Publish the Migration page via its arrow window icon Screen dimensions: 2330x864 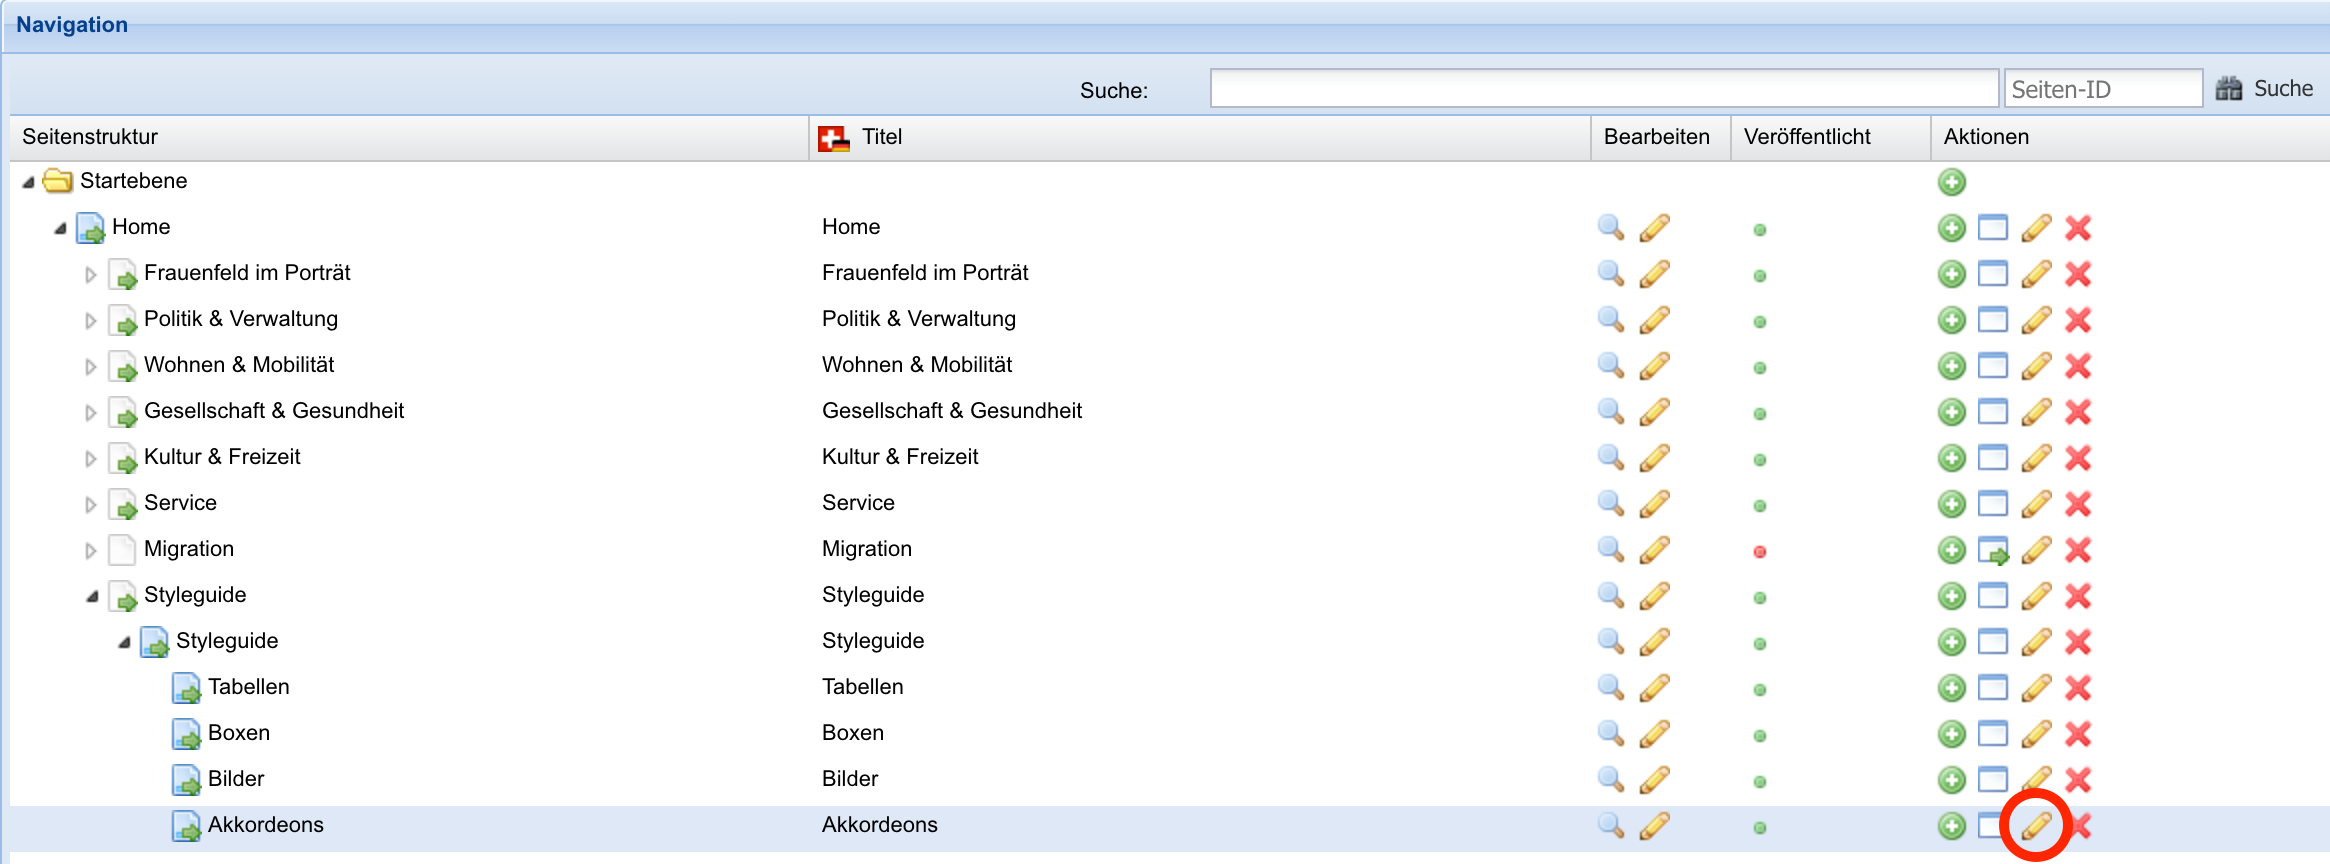[x=1993, y=550]
